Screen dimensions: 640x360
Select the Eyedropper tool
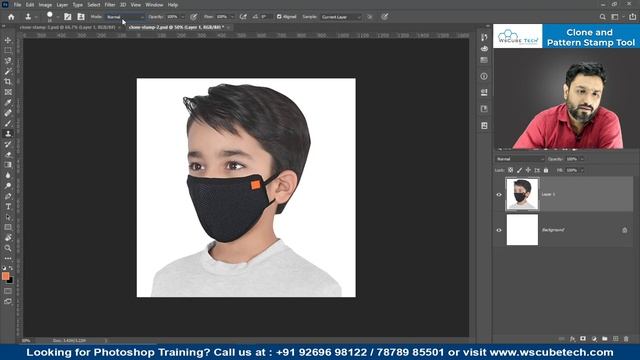pyautogui.click(x=8, y=102)
